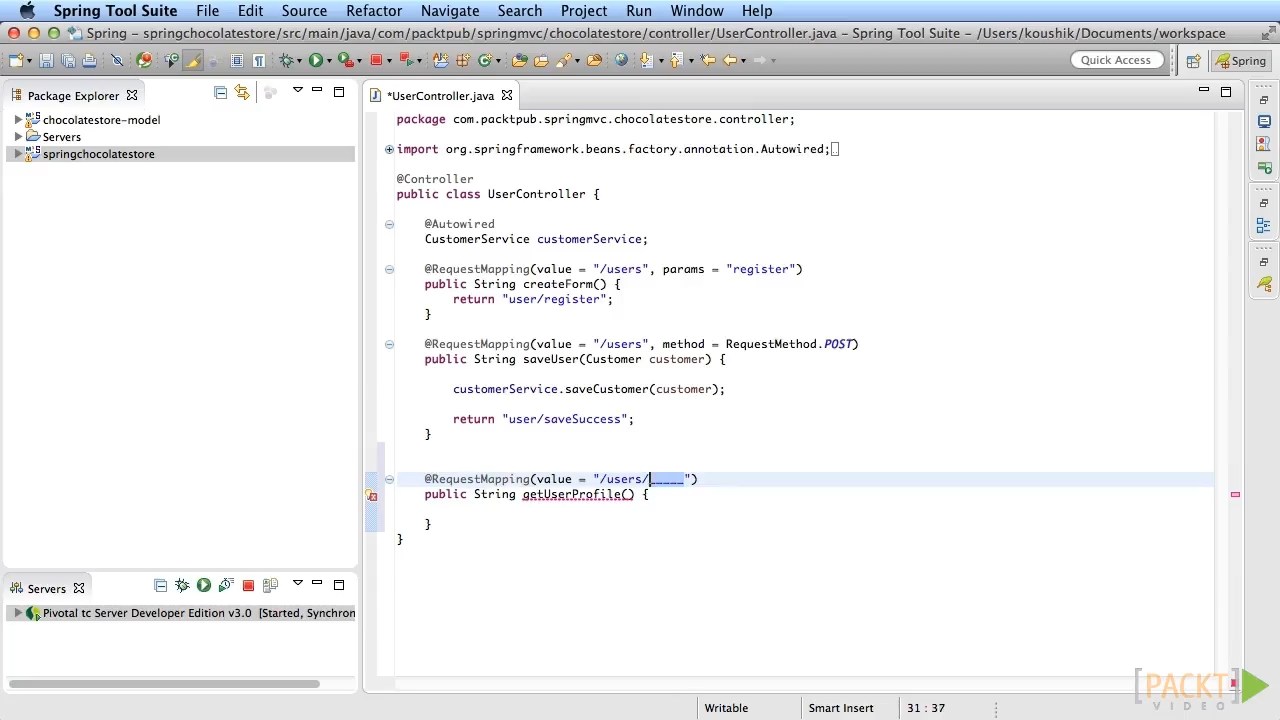Image resolution: width=1280 pixels, height=720 pixels.
Task: Collapse the createForm method fold marker
Action: point(389,269)
